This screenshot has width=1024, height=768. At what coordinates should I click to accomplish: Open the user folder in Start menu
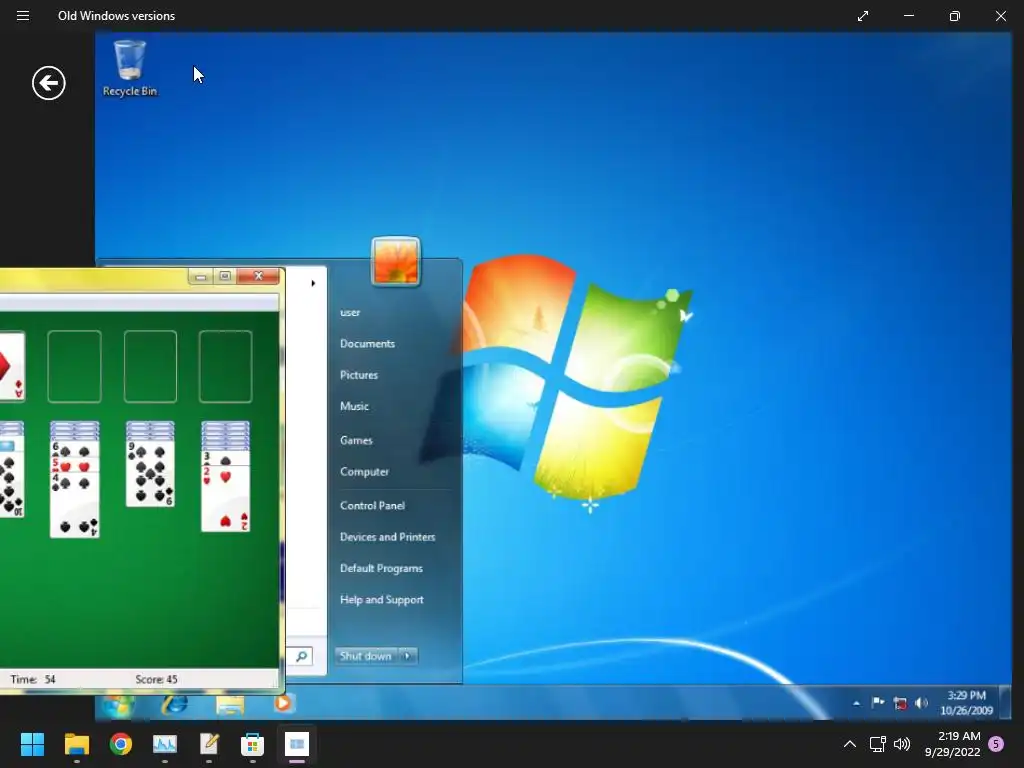tap(350, 312)
